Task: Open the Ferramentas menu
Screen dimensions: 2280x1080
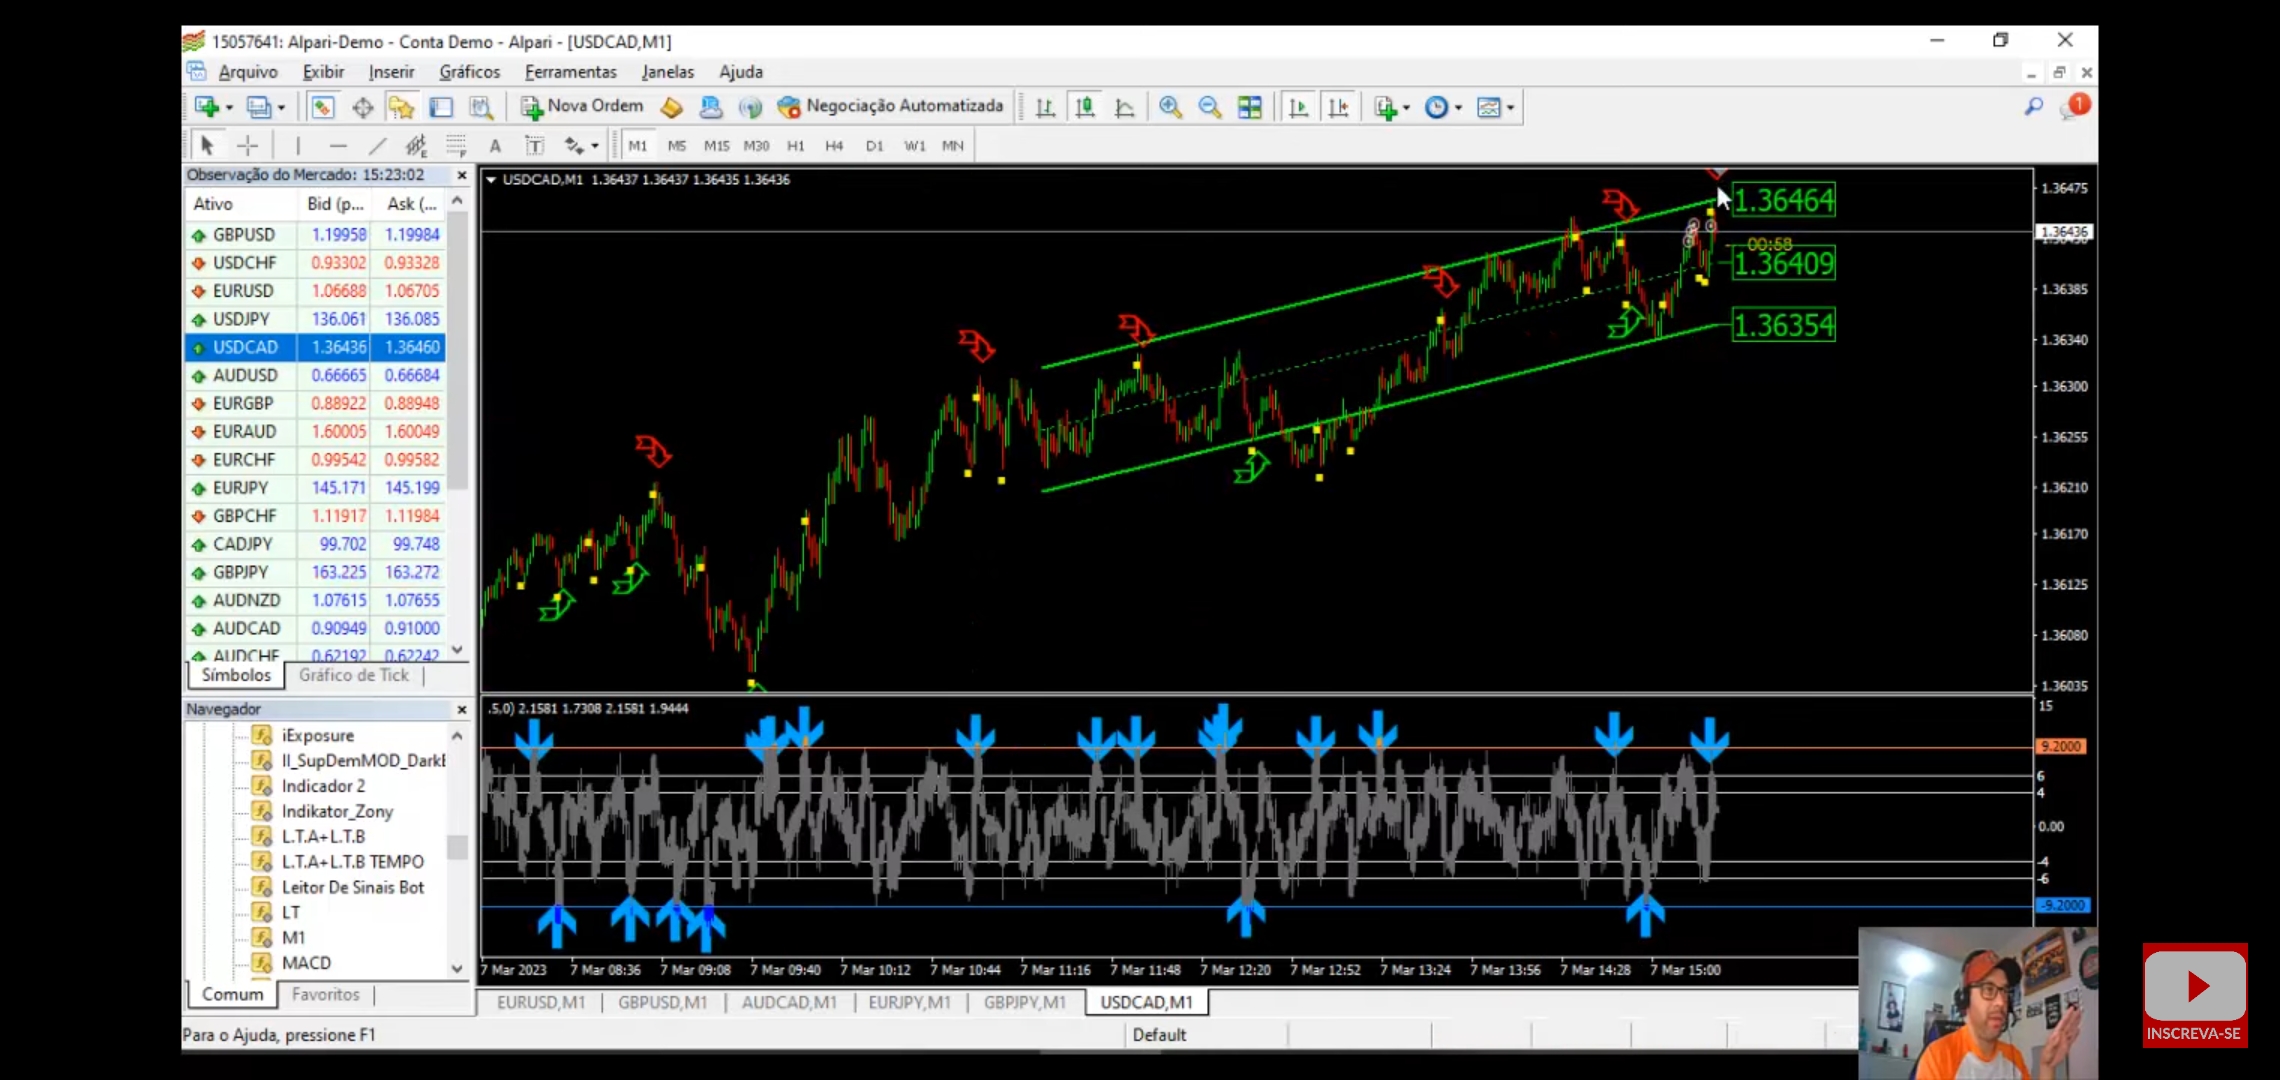Action: (x=570, y=72)
